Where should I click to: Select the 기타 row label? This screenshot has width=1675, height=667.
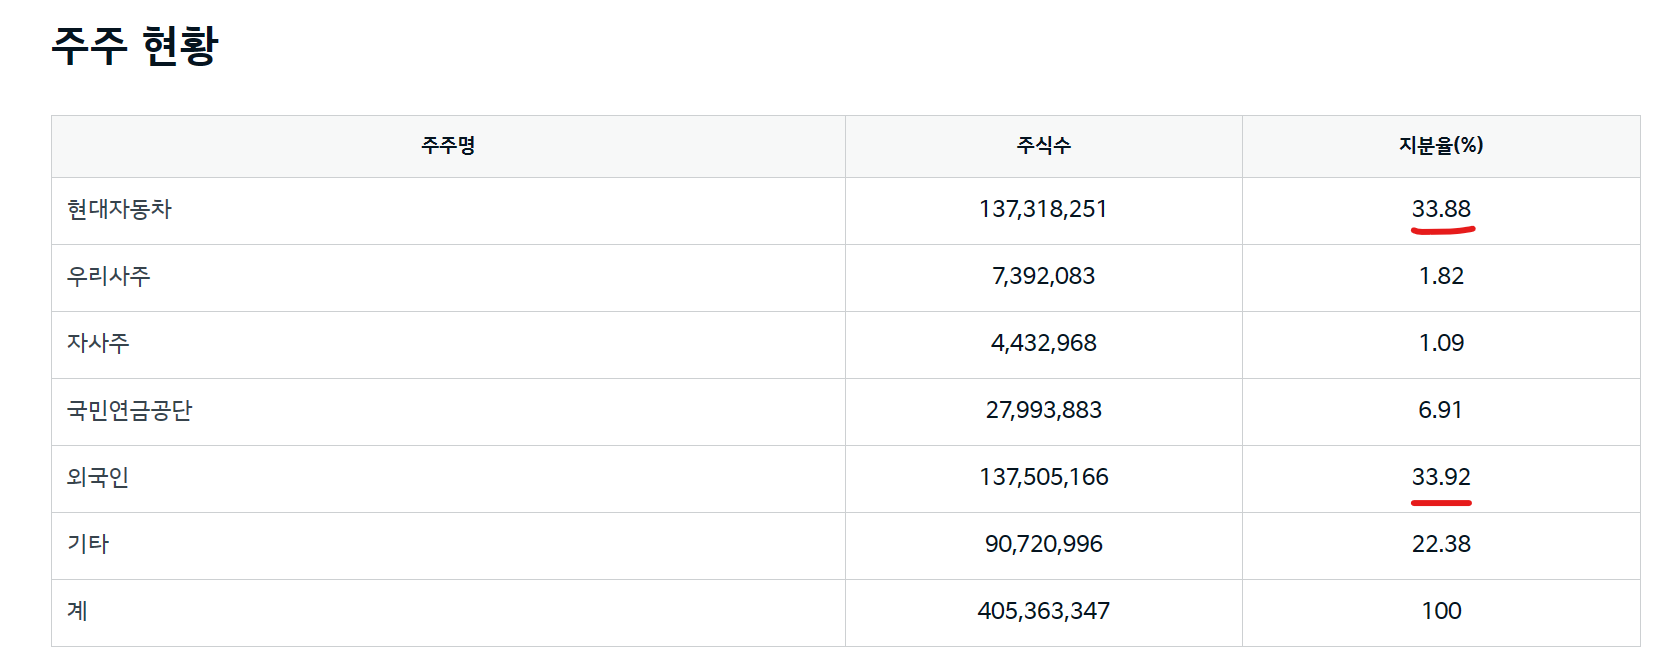pyautogui.click(x=88, y=545)
